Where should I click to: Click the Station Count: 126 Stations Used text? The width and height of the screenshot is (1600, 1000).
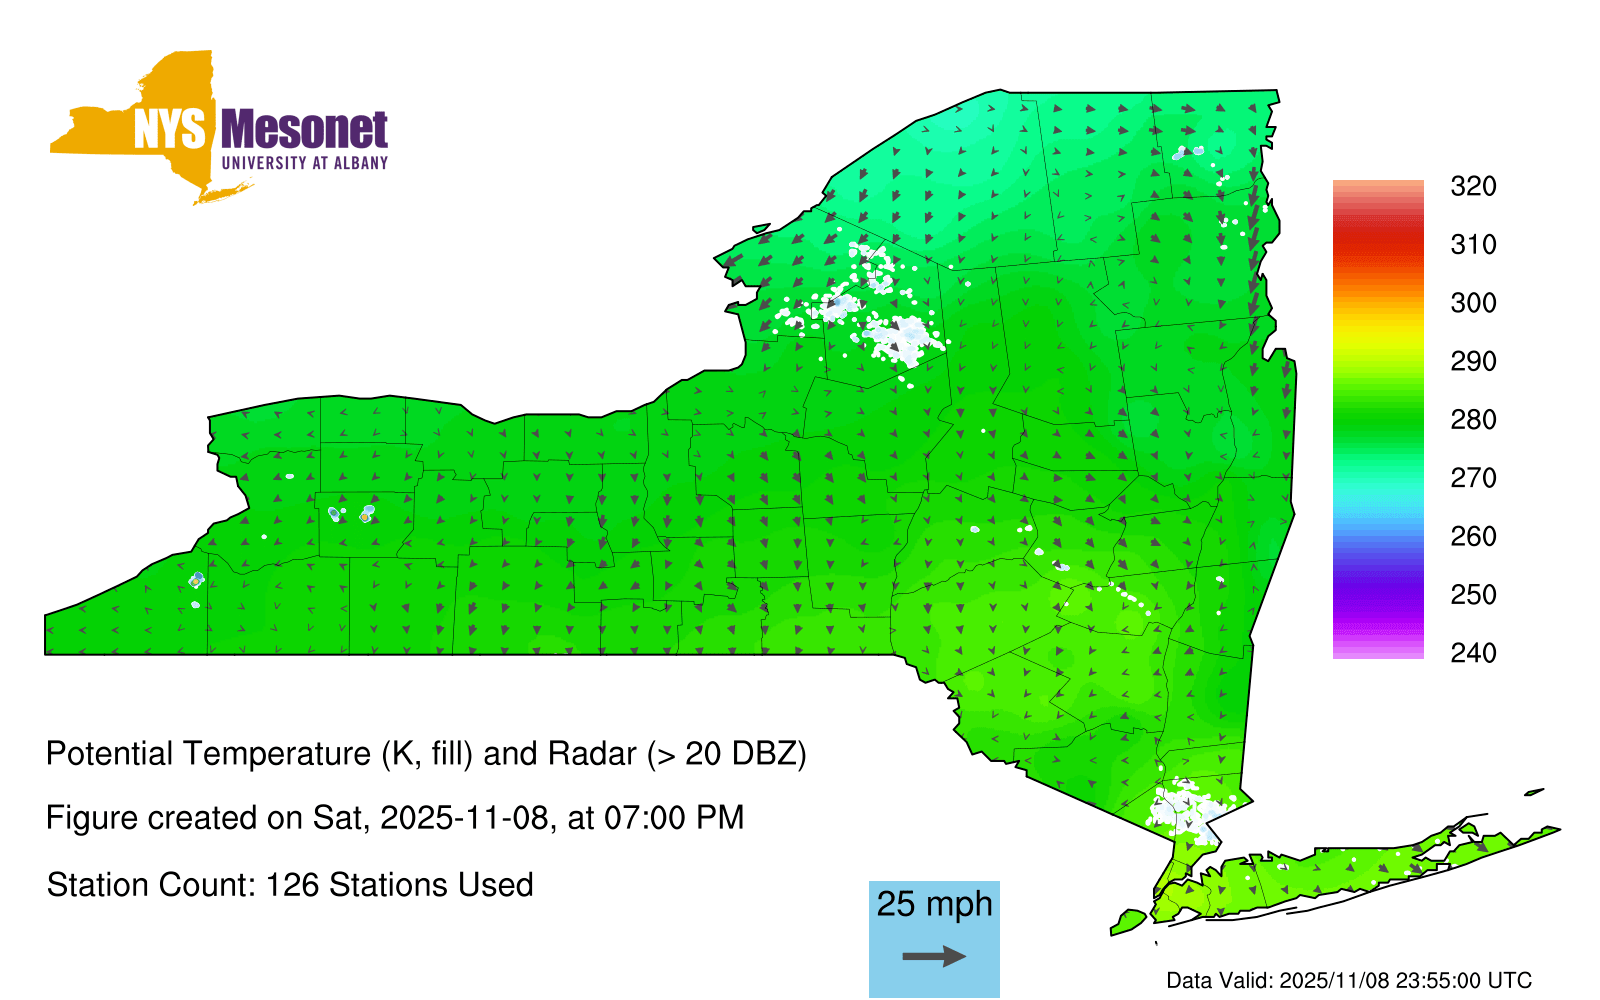pos(290,885)
